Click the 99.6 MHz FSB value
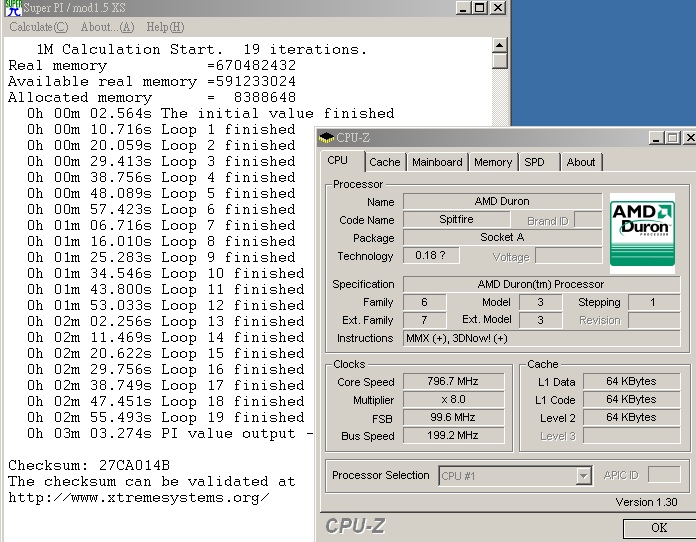The height and width of the screenshot is (542, 696). tap(453, 418)
